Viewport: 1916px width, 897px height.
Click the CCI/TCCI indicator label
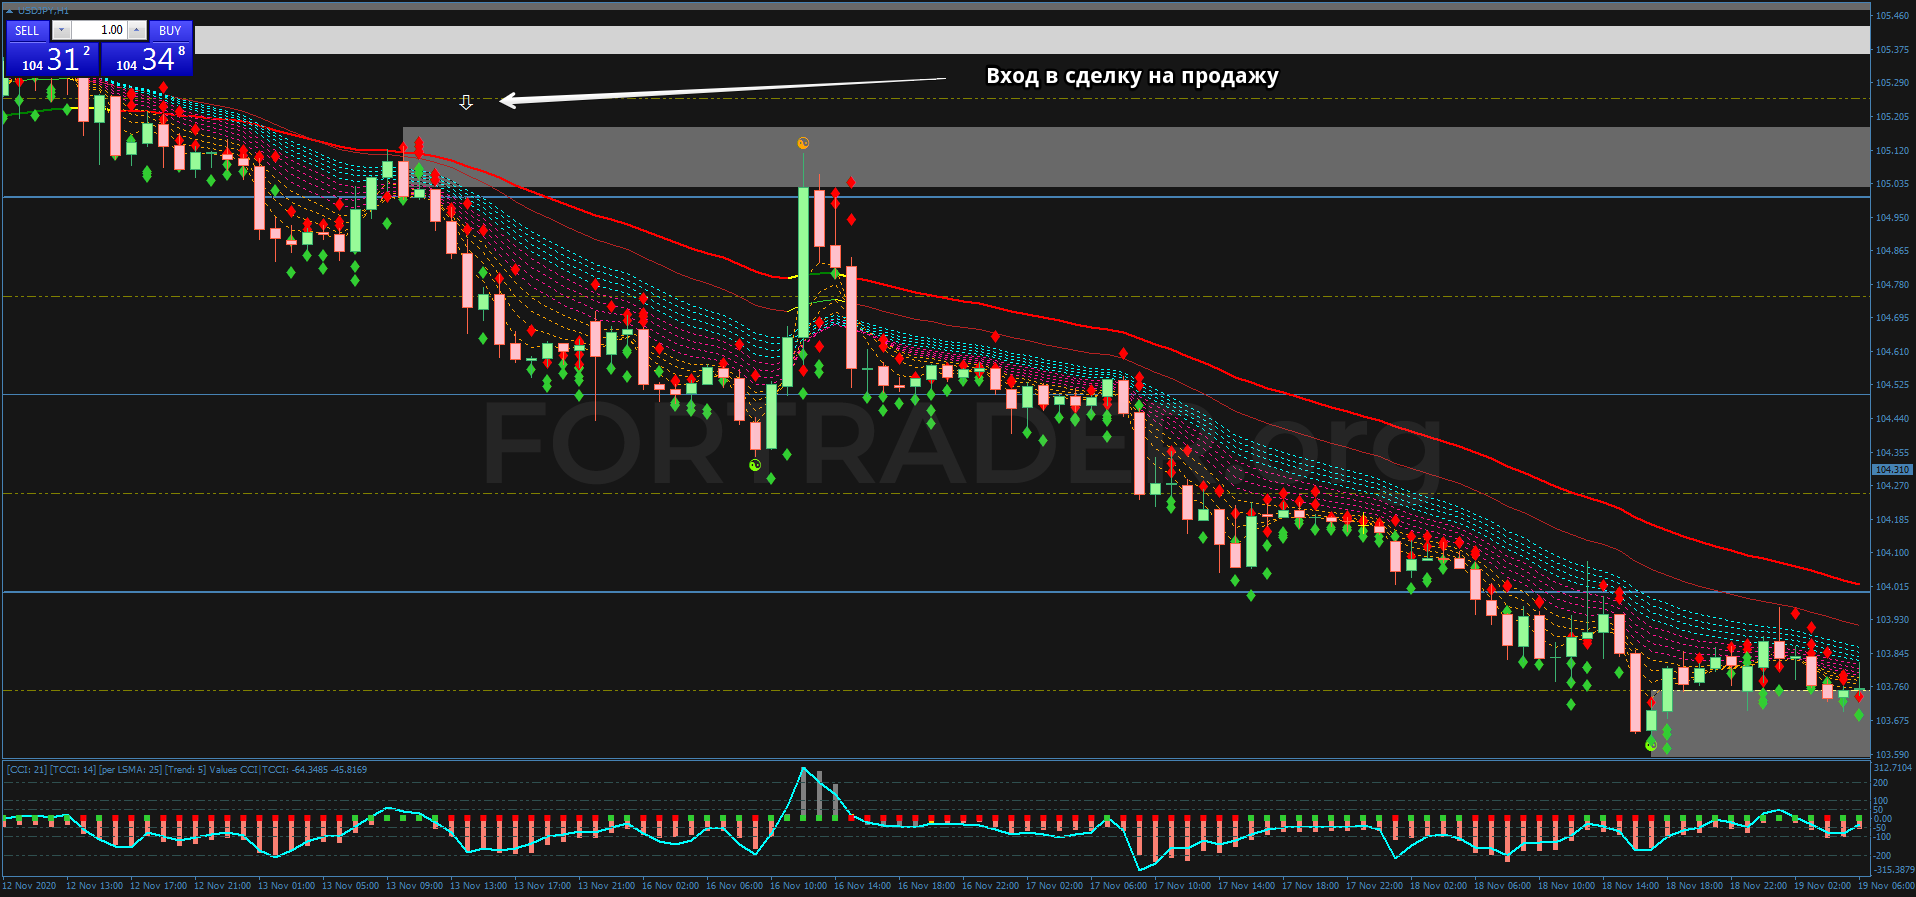(187, 770)
